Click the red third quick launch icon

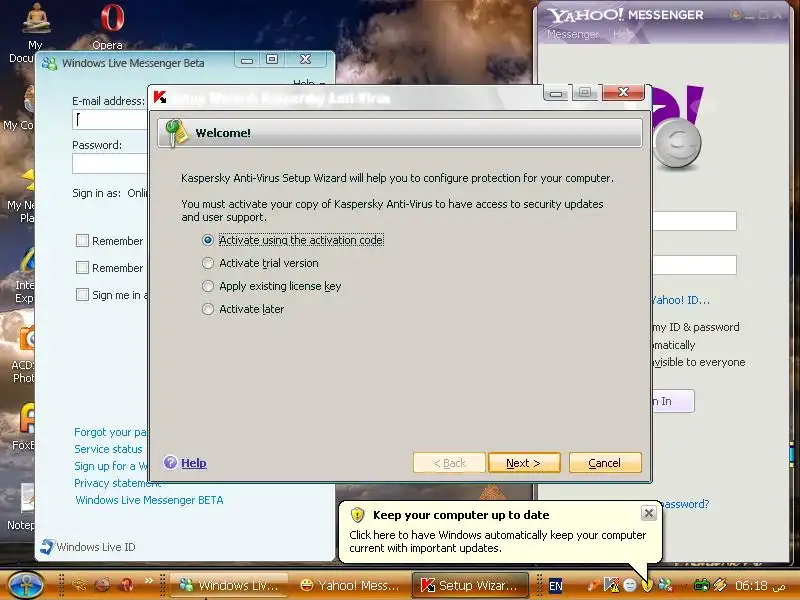pyautogui.click(x=126, y=585)
